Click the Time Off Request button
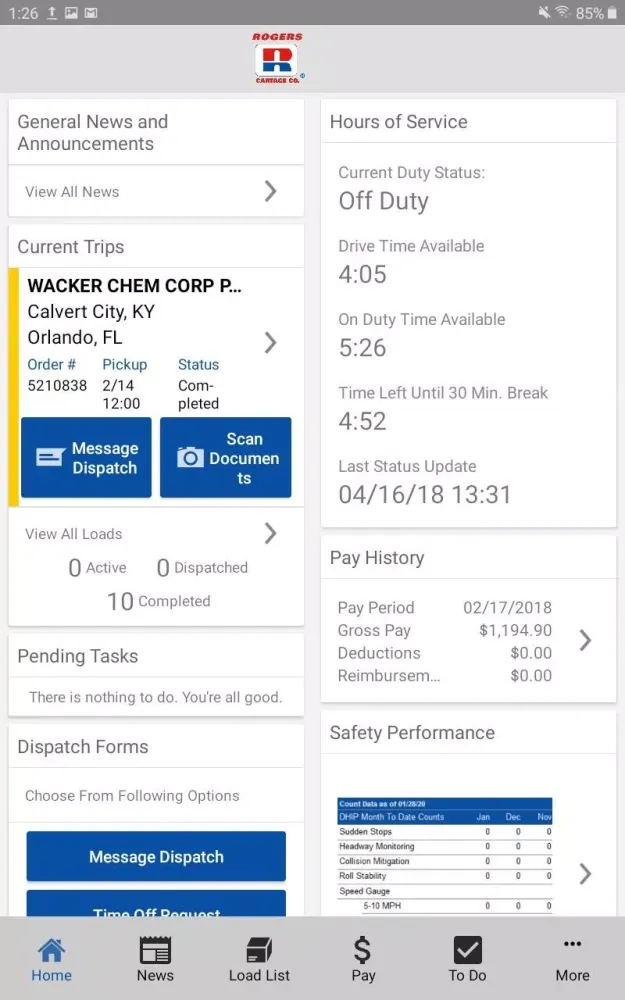Image resolution: width=625 pixels, height=1000 pixels. click(x=156, y=904)
